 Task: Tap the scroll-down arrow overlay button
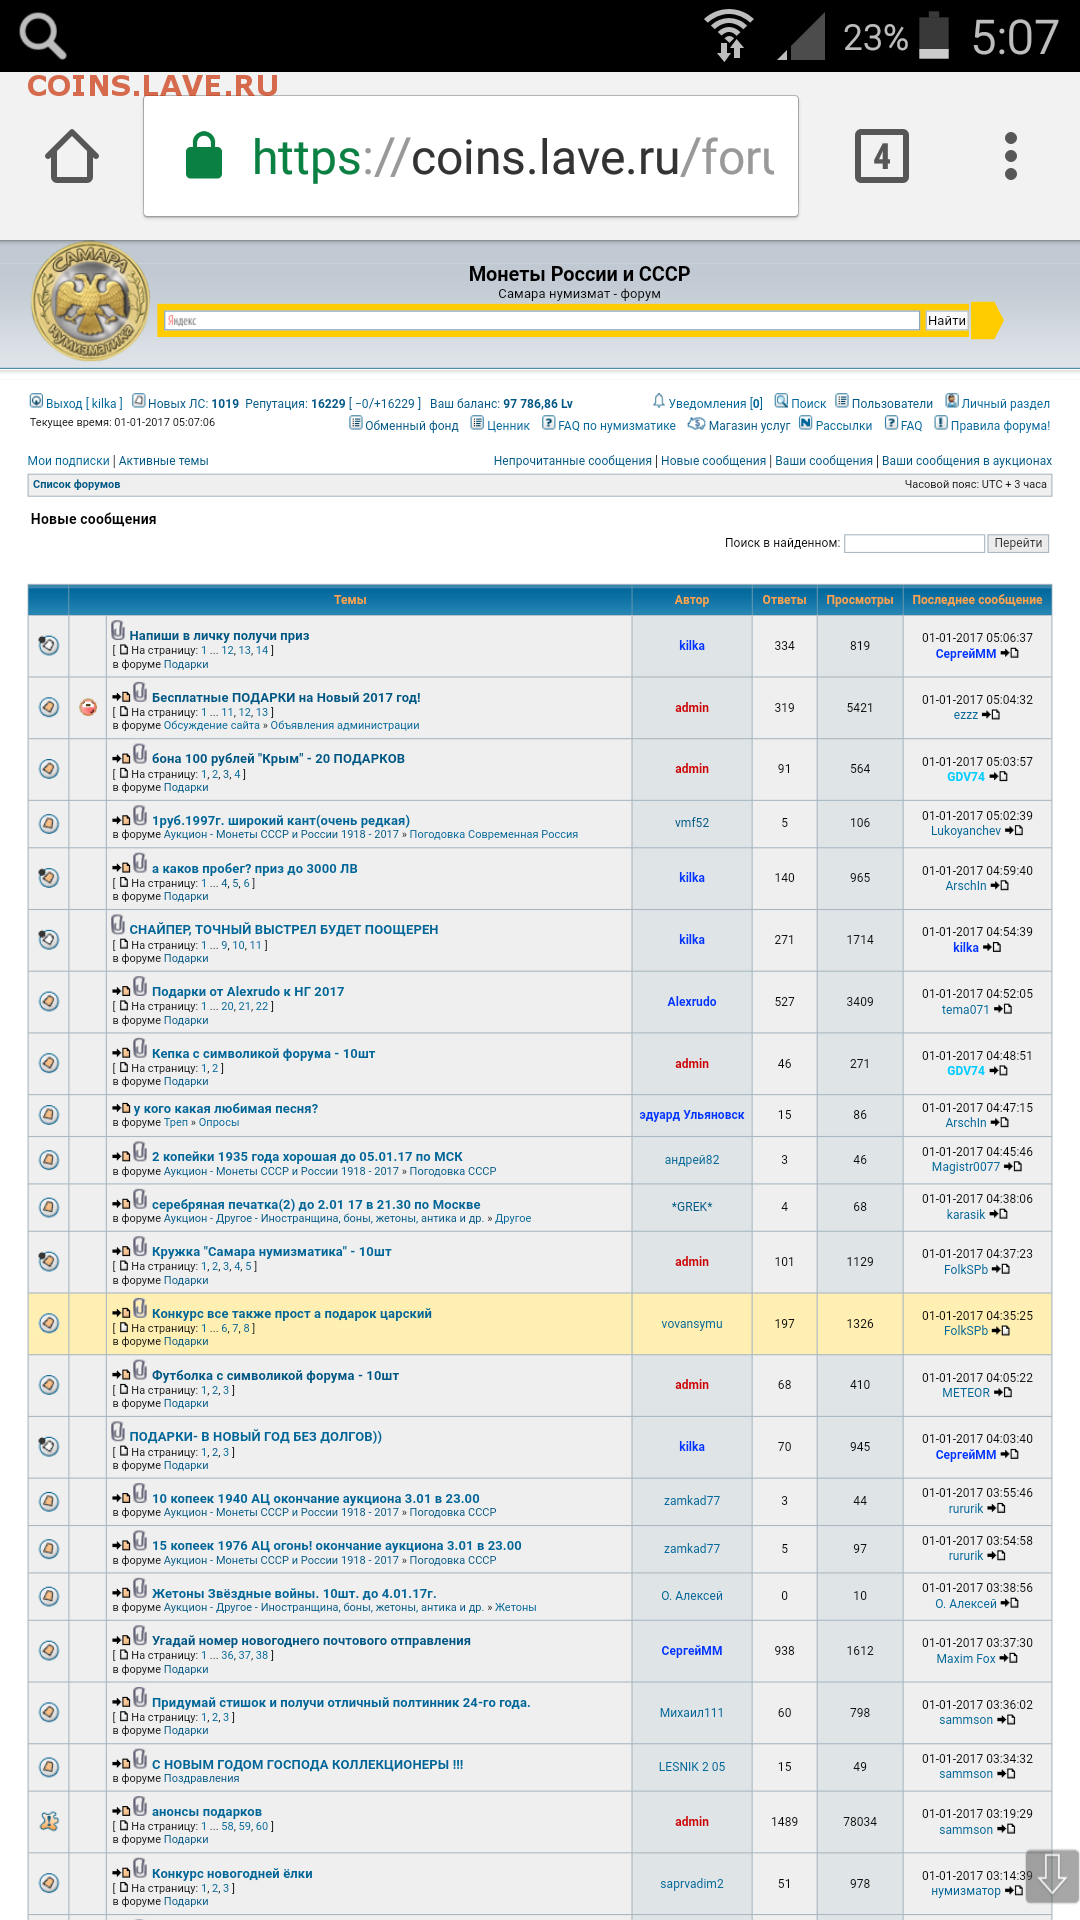1052,1875
